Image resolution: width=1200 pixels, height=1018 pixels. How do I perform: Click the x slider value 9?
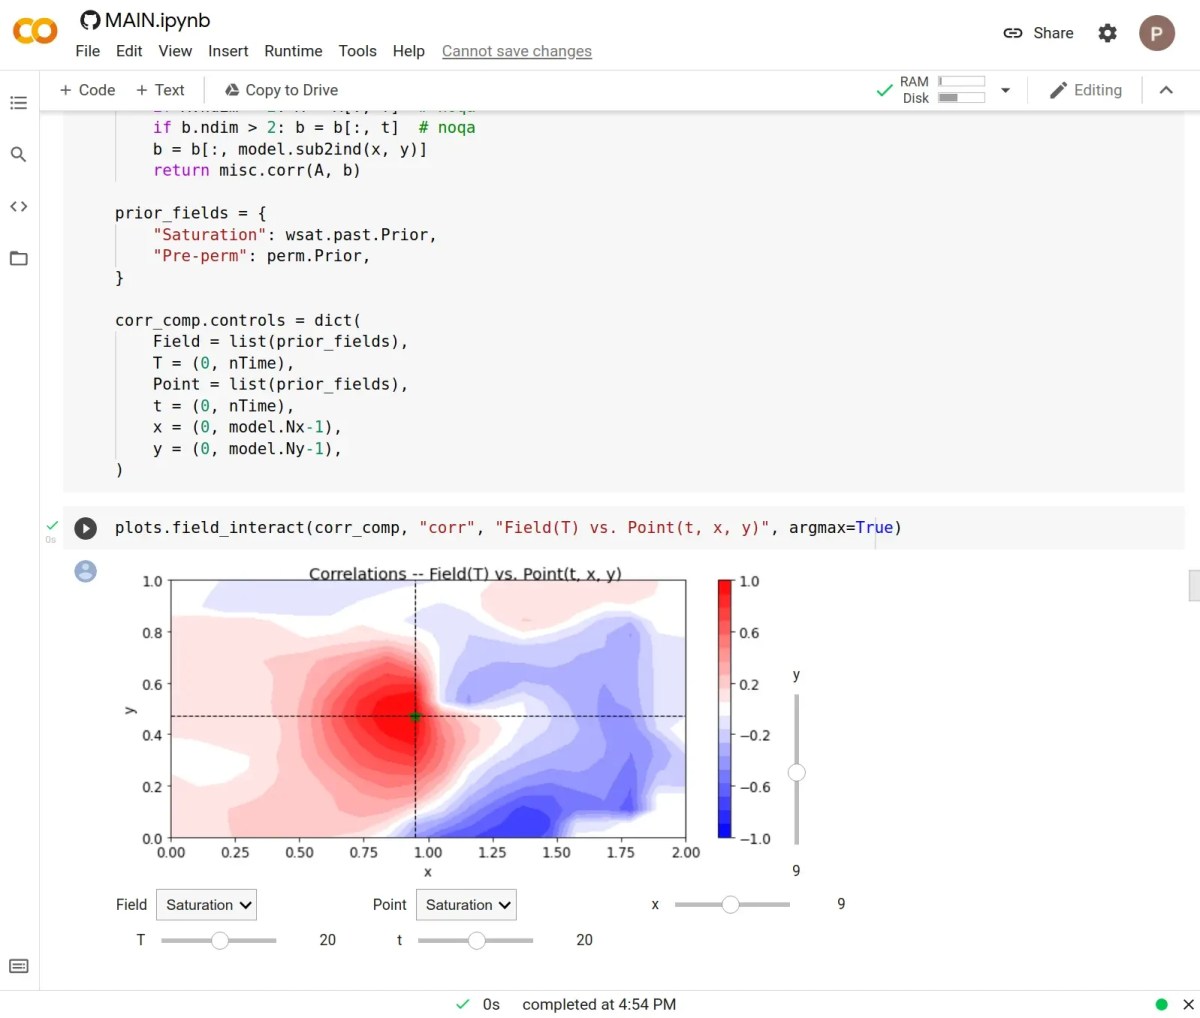coord(841,904)
